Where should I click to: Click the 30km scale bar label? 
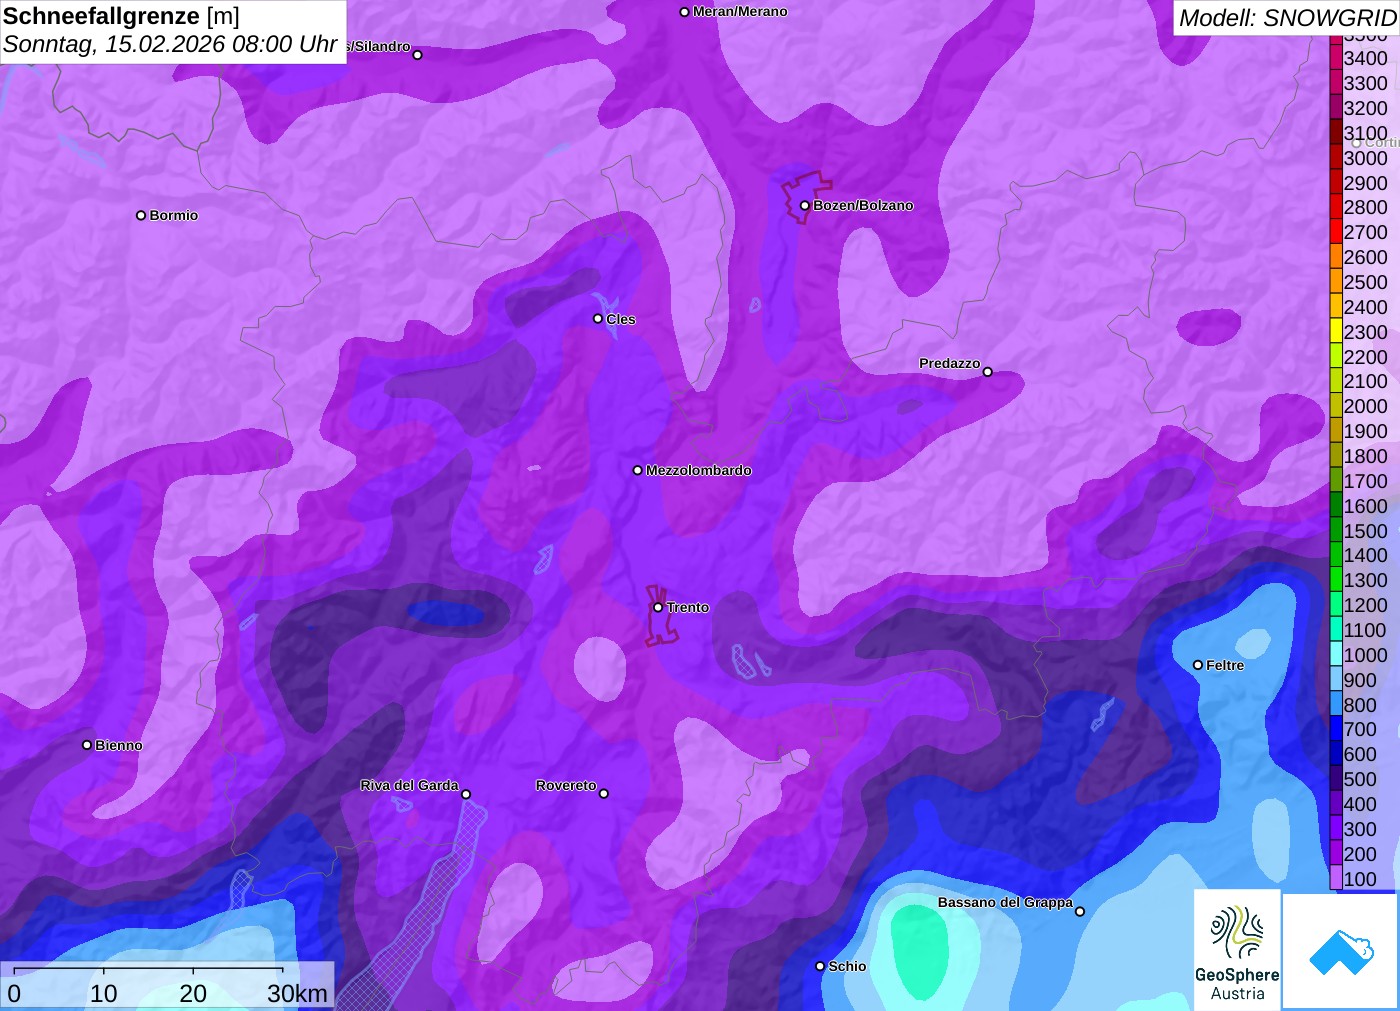[297, 993]
